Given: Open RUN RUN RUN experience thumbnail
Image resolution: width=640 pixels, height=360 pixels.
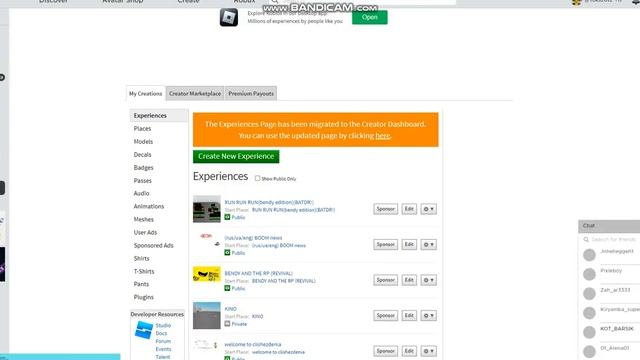Looking at the screenshot, I should 207,209.
